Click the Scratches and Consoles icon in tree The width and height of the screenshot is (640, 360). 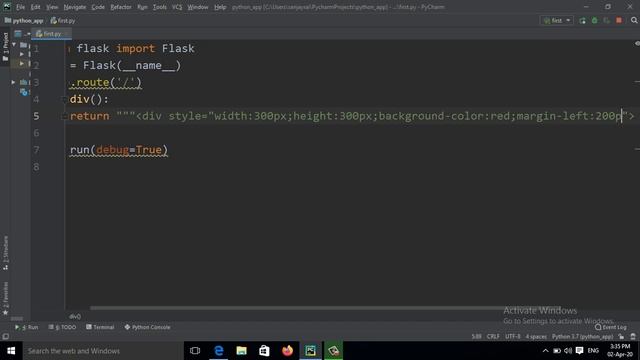coord(24,92)
